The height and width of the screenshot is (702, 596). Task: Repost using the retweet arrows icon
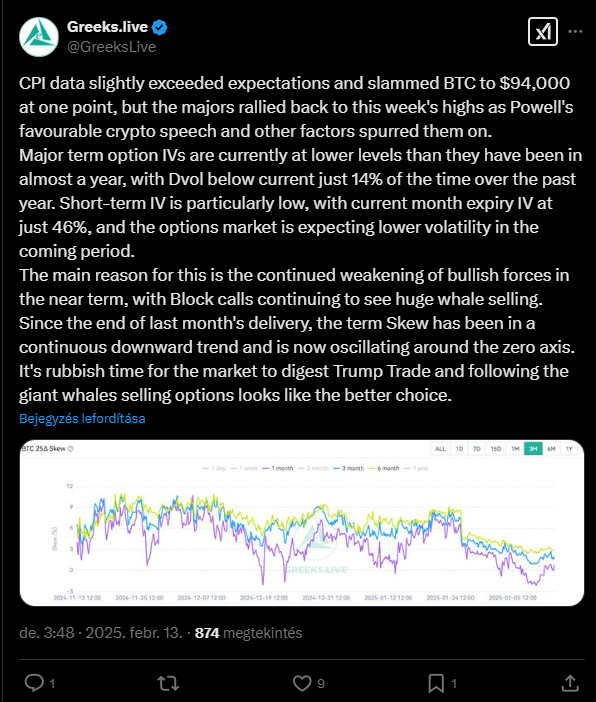tap(168, 683)
